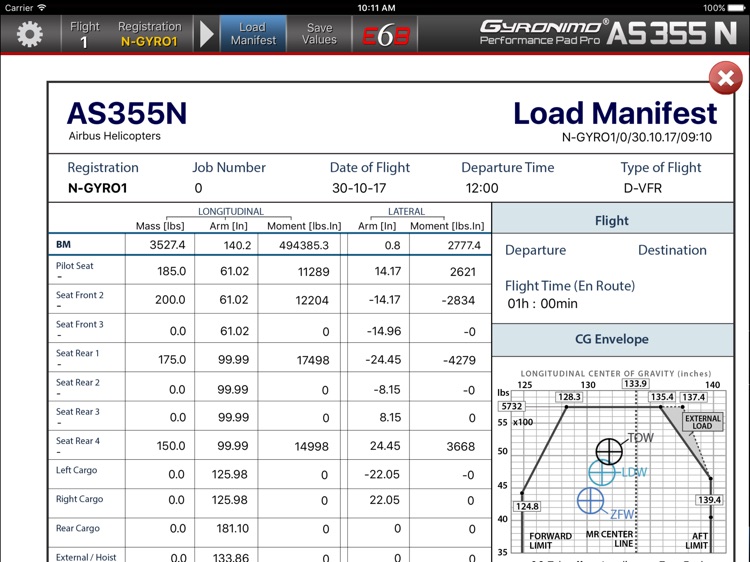Tap the EXTERNAL LOAD label on chart
The width and height of the screenshot is (750, 562).
pyautogui.click(x=702, y=422)
